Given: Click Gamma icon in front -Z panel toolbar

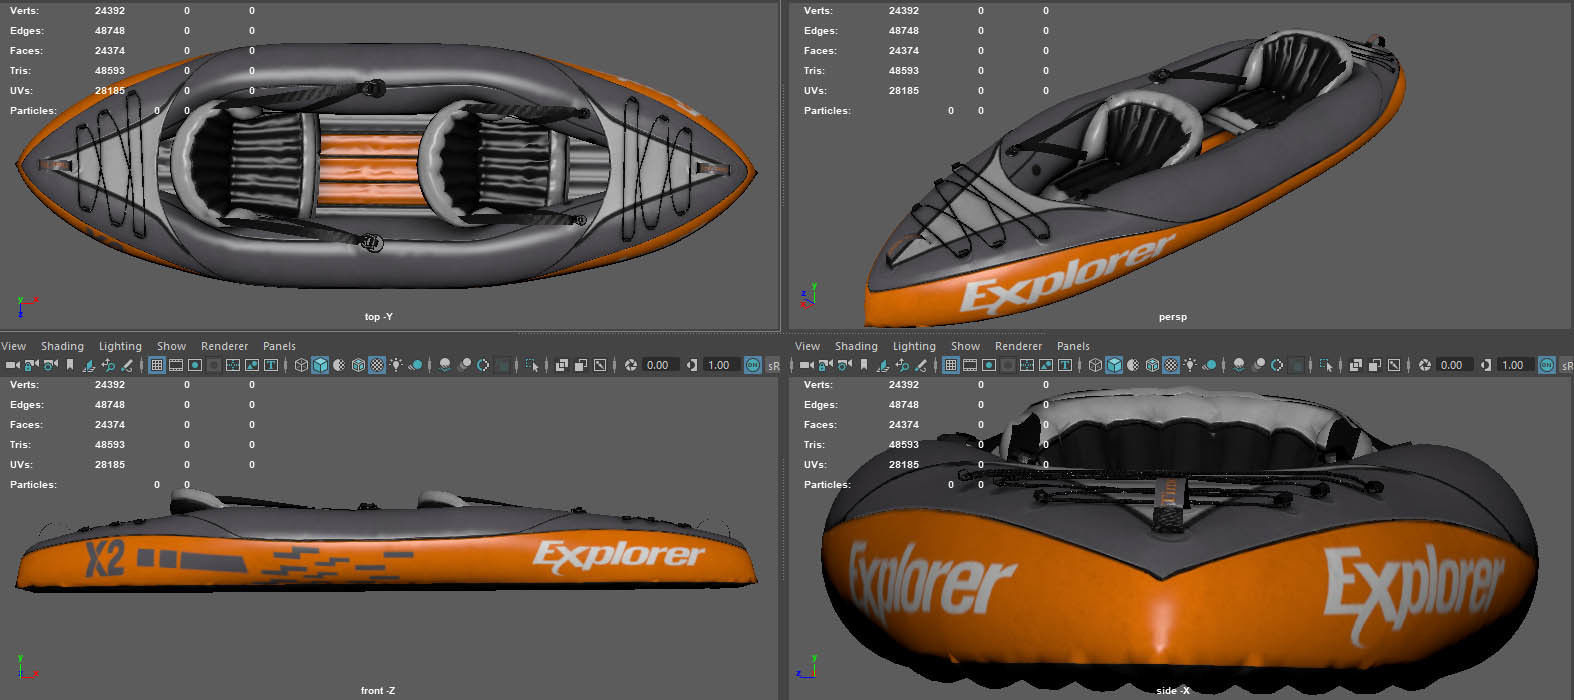Looking at the screenshot, I should 692,365.
